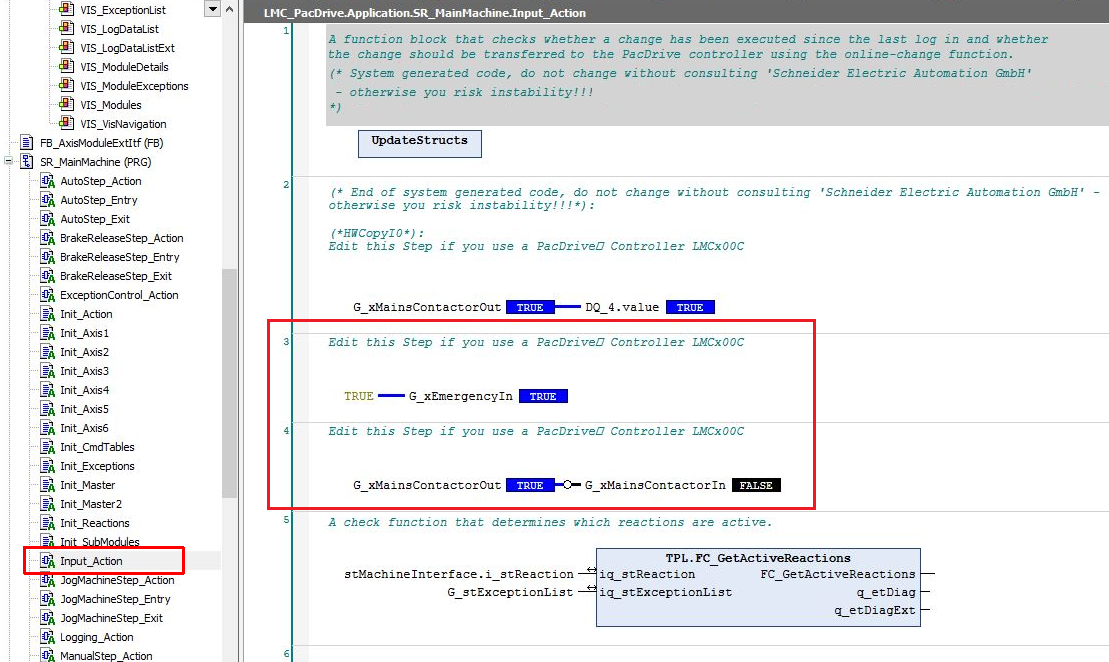Click the SR_MainMachine program icon
The width and height of the screenshot is (1109, 662).
coord(27,162)
